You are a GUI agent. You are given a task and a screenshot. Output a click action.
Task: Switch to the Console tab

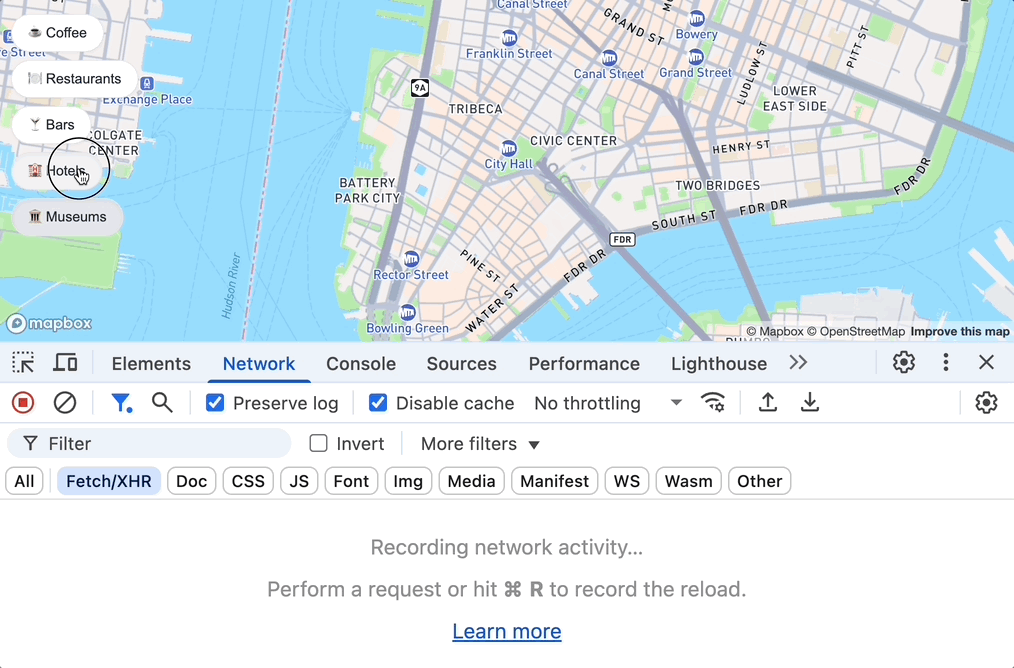point(361,364)
